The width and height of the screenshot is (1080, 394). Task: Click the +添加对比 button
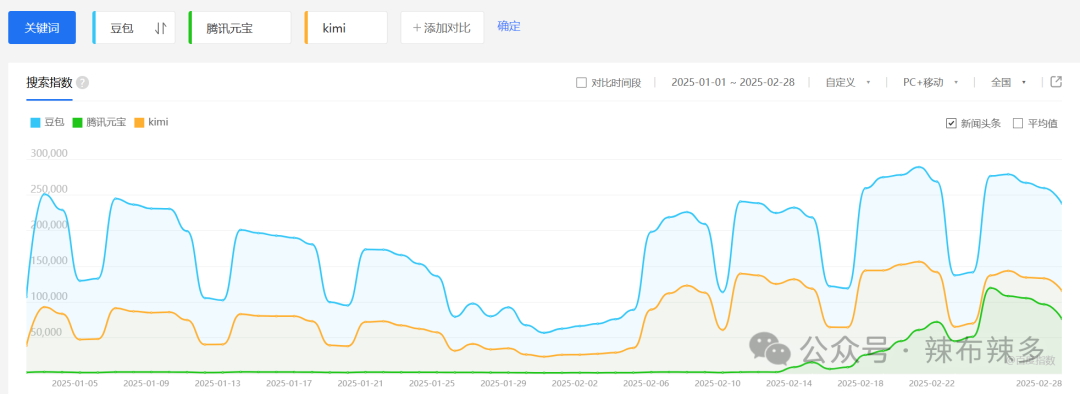[442, 28]
